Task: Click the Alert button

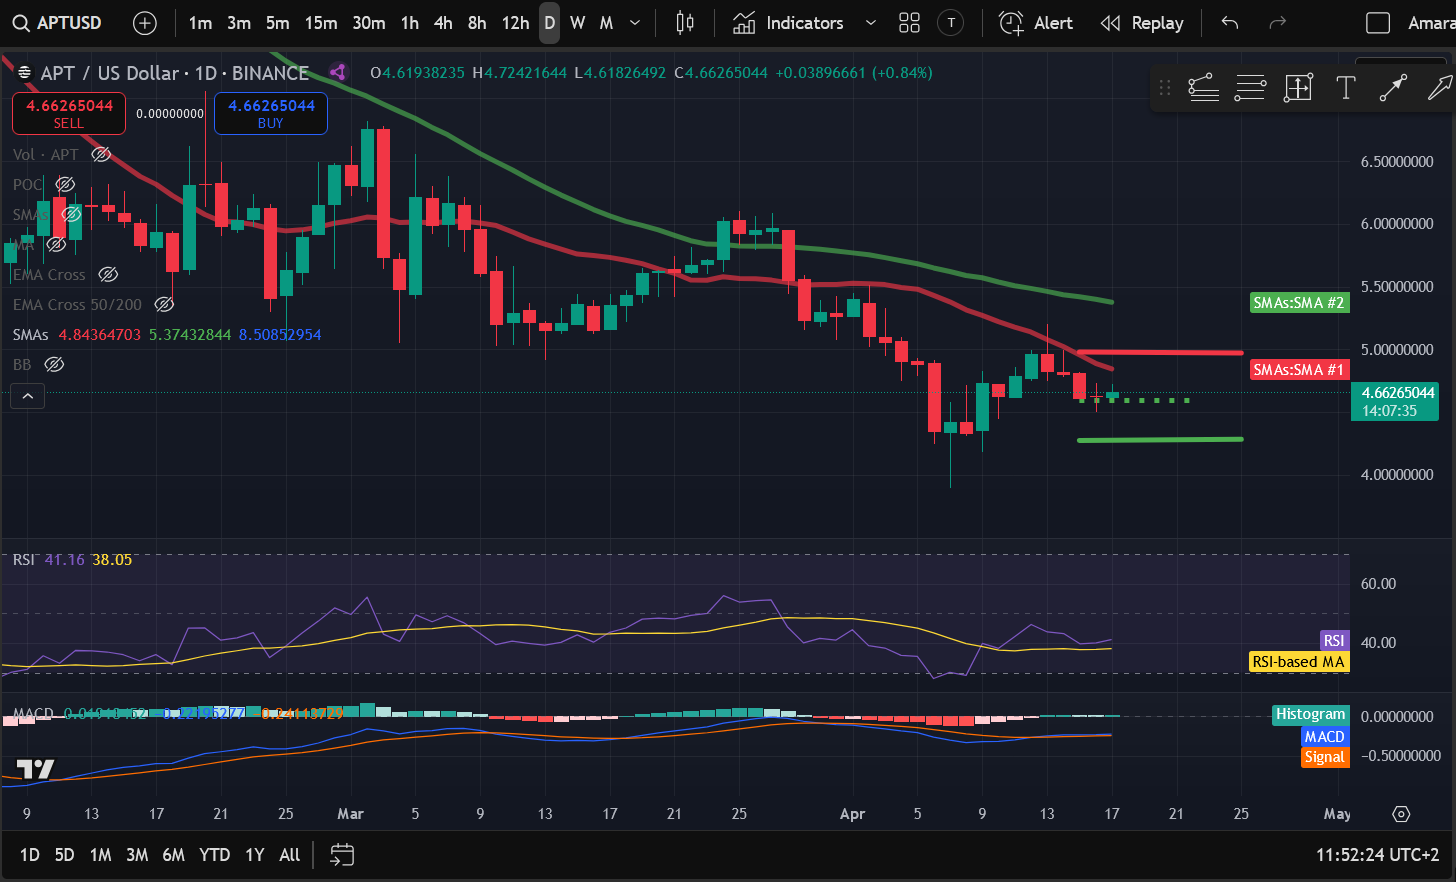Action: click(1036, 23)
